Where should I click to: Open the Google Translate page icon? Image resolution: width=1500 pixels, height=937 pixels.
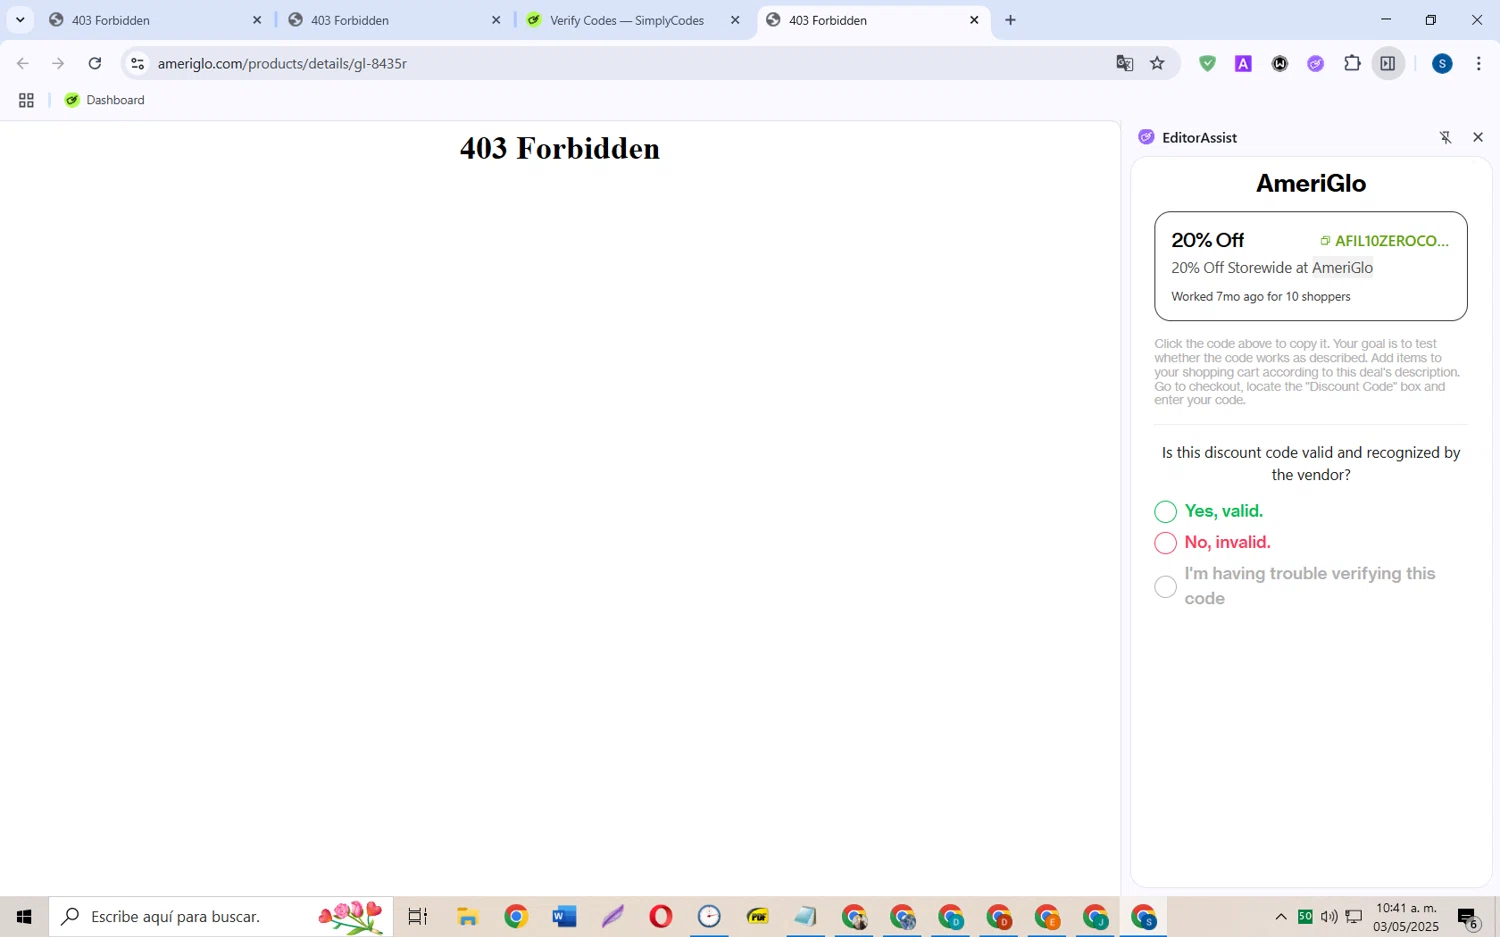pos(1125,63)
